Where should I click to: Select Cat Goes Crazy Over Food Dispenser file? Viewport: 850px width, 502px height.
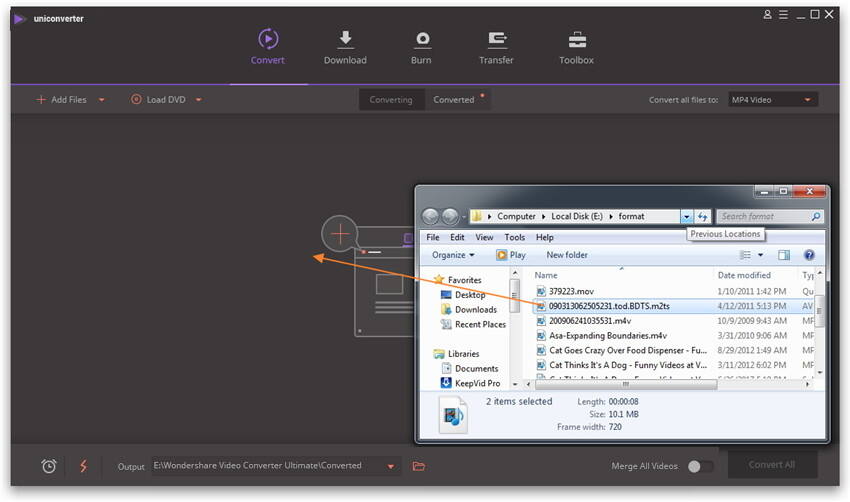coord(622,350)
